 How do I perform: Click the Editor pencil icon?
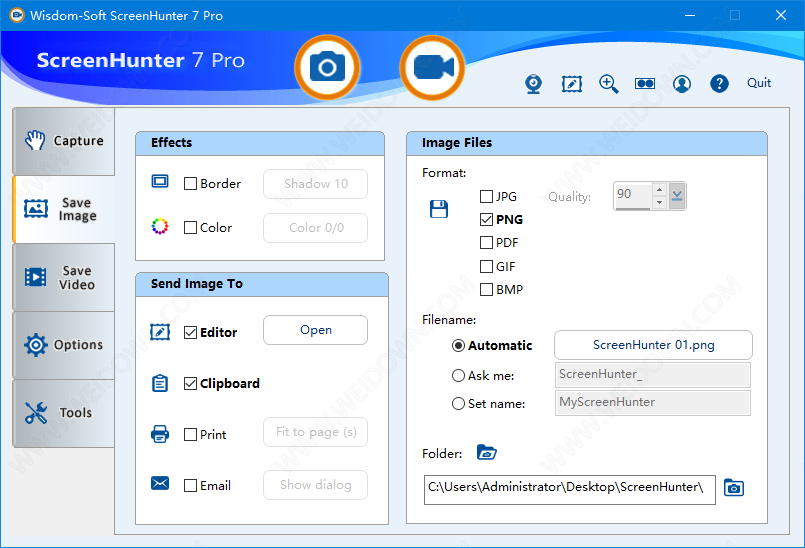click(x=160, y=332)
